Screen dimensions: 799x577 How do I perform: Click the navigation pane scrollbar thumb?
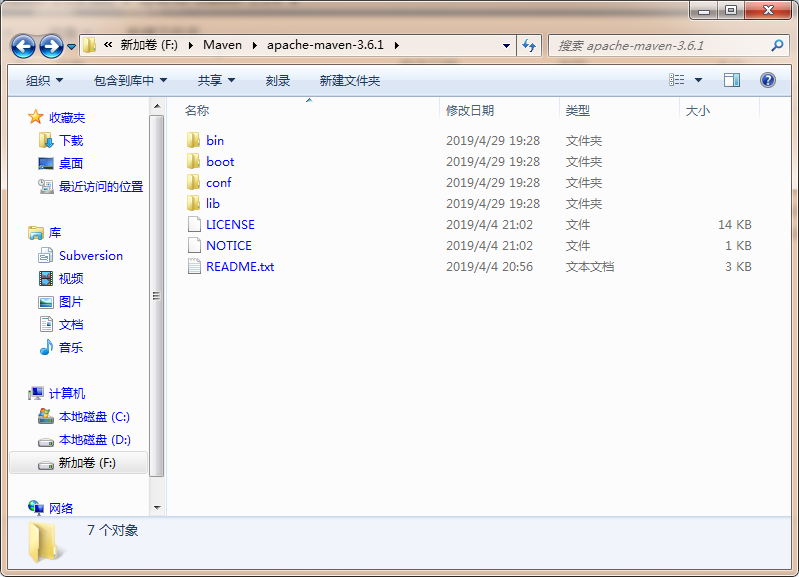[x=157, y=296]
